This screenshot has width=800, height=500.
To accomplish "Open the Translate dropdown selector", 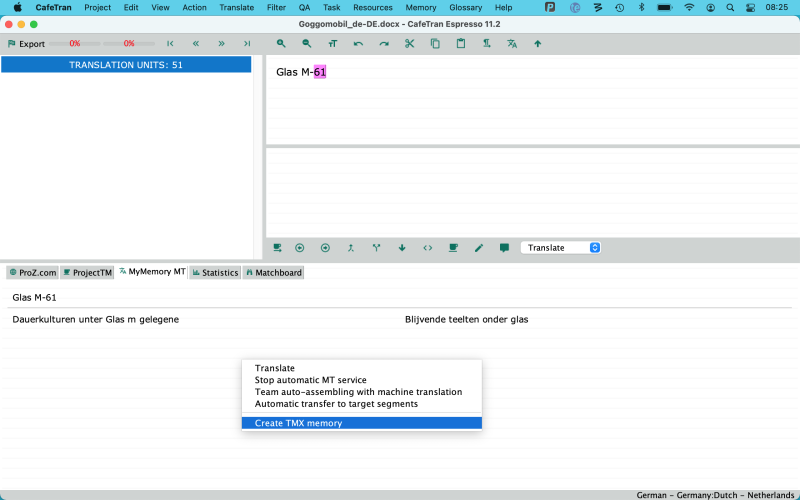I will 561,248.
